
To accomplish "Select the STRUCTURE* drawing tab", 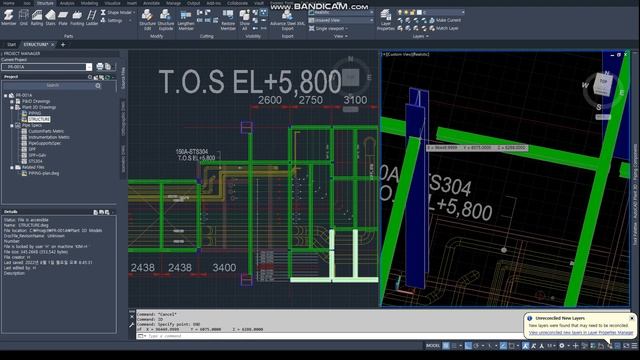I will pos(36,44).
